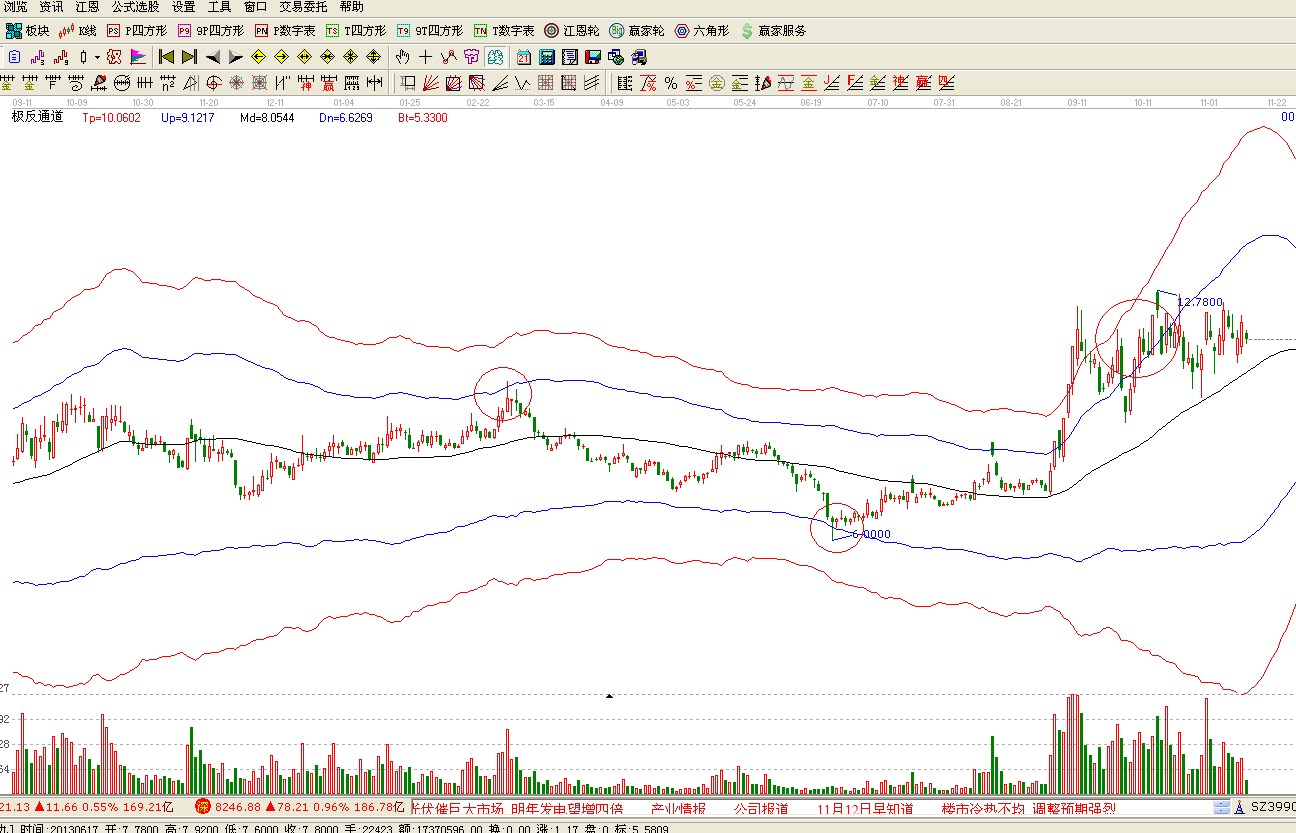This screenshot has width=1296, height=833.
Task: Click the calendar icon in toolbar
Action: (x=523, y=57)
